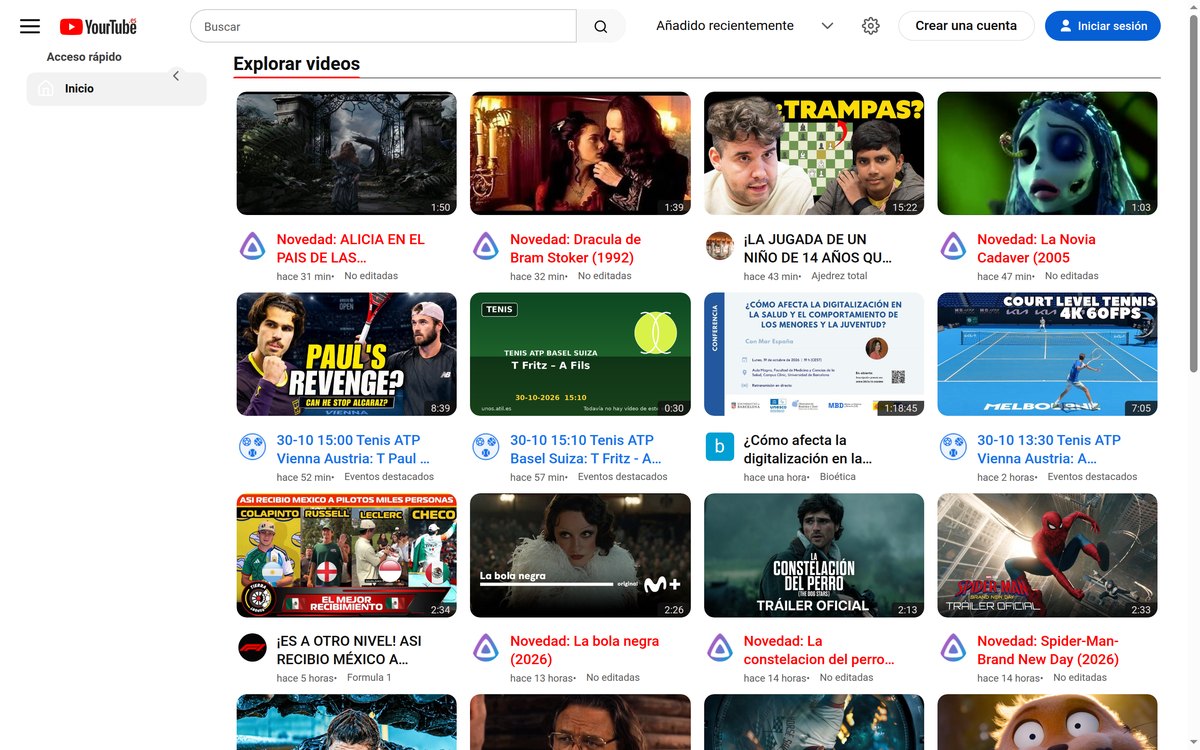
Task: Click the magnifier search button
Action: [x=601, y=26]
